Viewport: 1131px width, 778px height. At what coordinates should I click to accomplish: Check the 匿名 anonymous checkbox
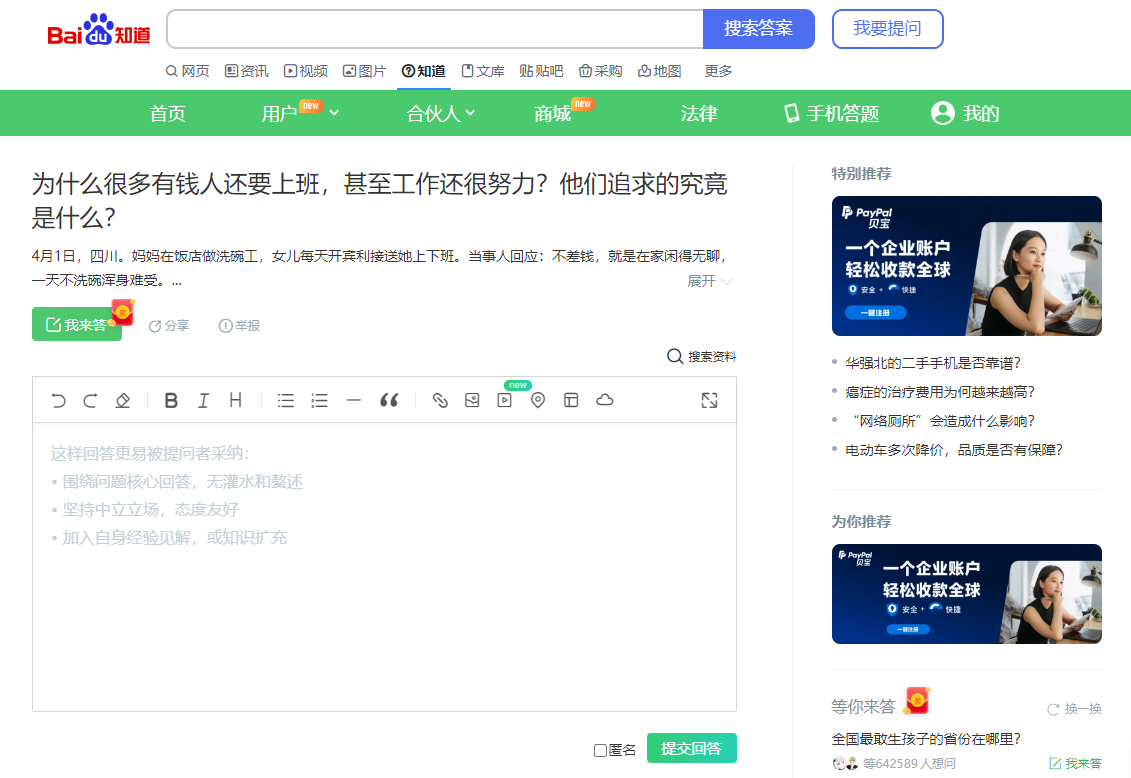[600, 750]
